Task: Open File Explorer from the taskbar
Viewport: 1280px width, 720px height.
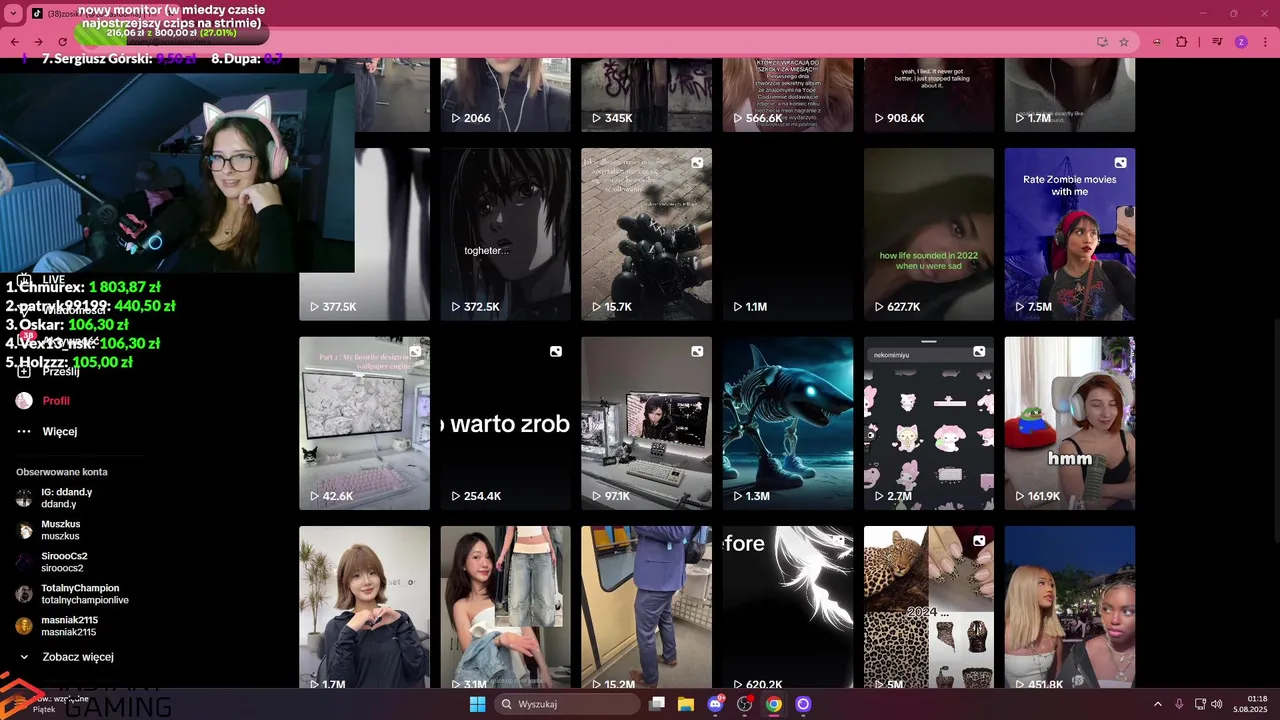Action: (686, 704)
